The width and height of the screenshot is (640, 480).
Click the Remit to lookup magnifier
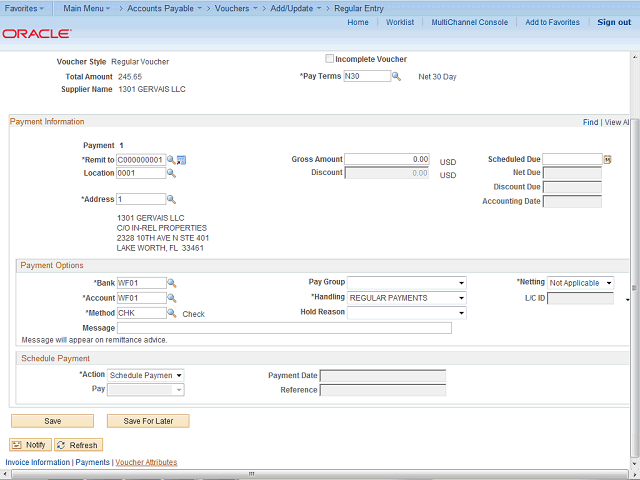coord(171,159)
